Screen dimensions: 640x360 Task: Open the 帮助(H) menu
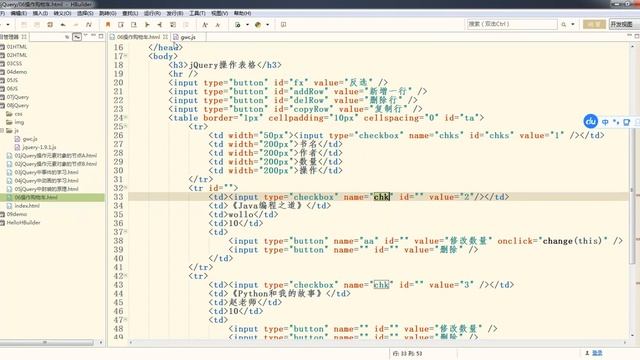pyautogui.click(x=242, y=13)
